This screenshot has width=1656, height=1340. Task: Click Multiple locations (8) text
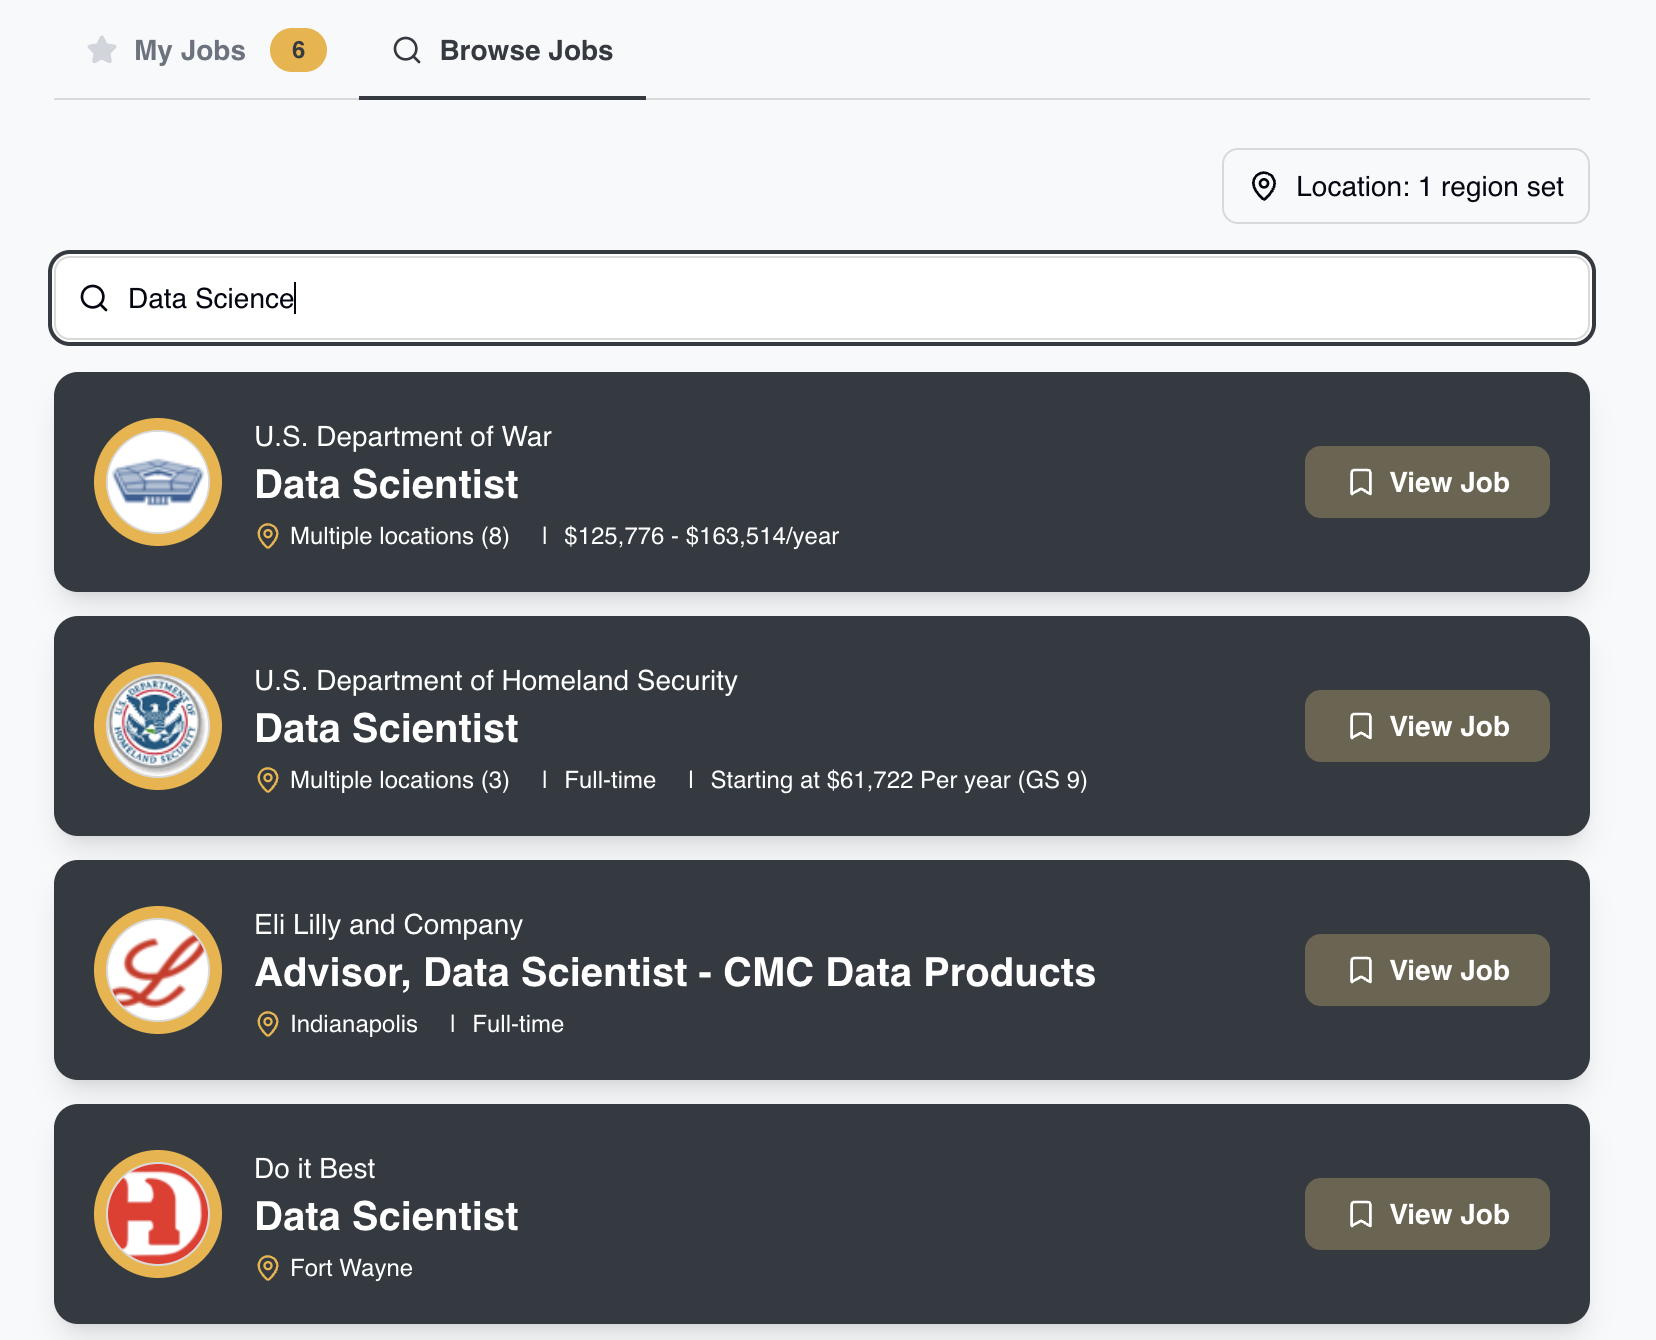[399, 536]
